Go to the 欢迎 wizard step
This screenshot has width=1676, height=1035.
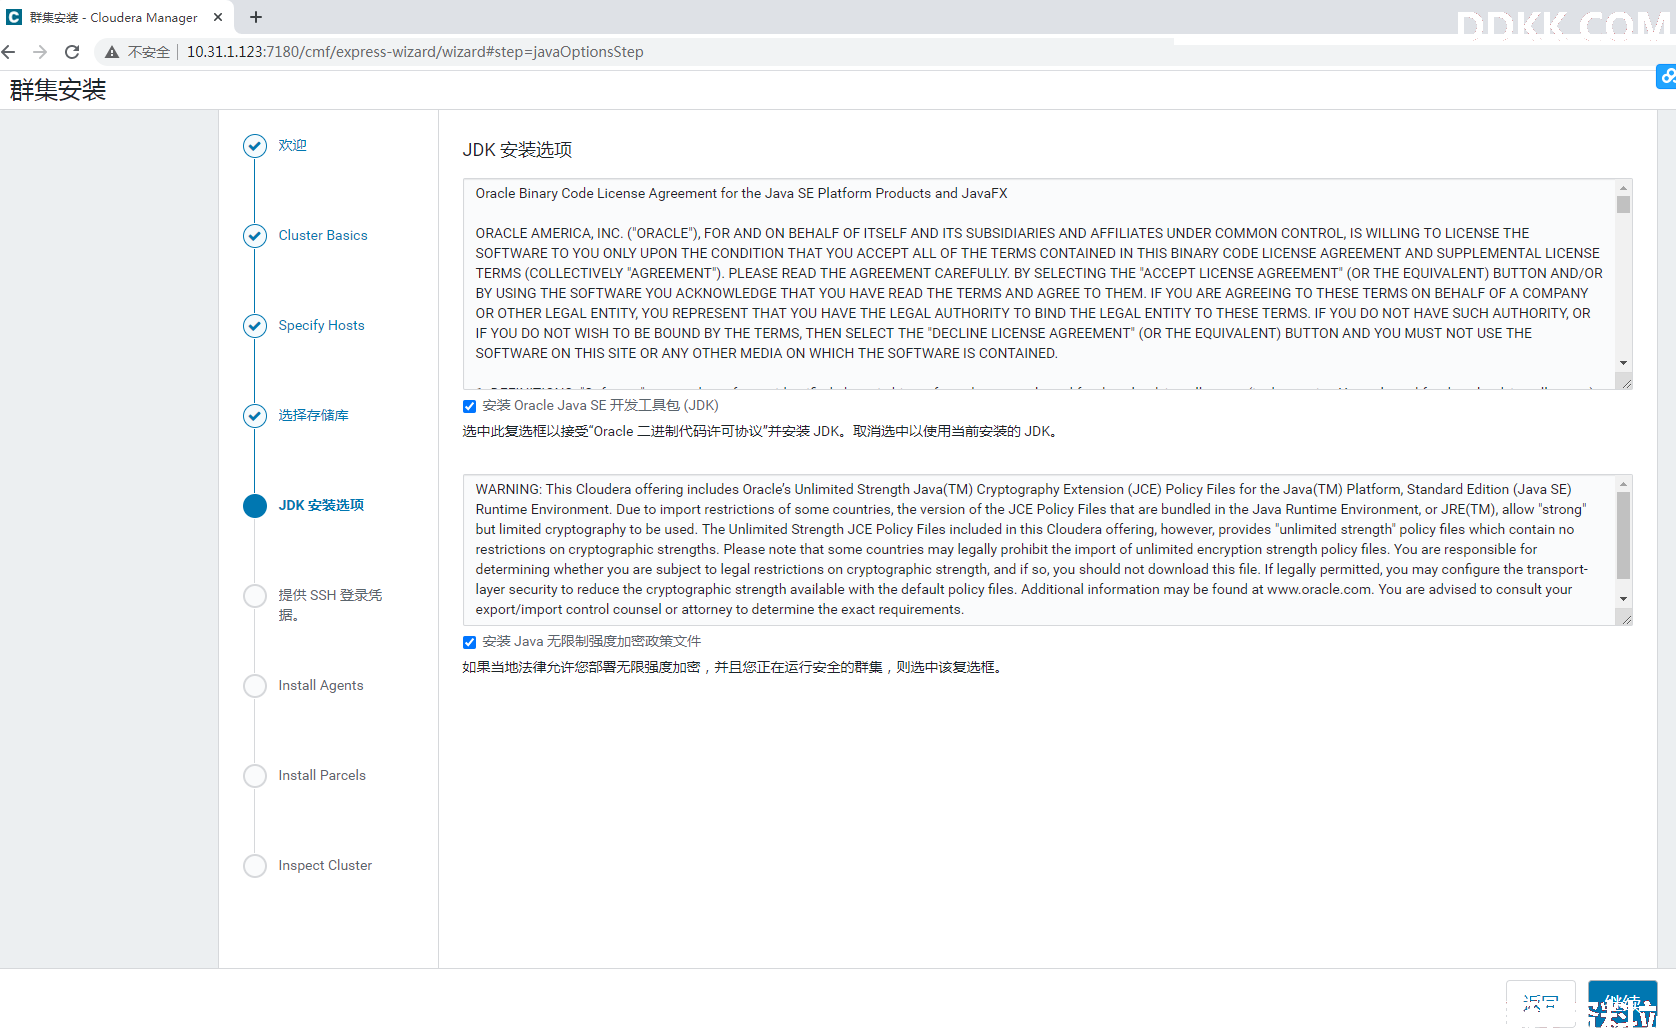292,146
